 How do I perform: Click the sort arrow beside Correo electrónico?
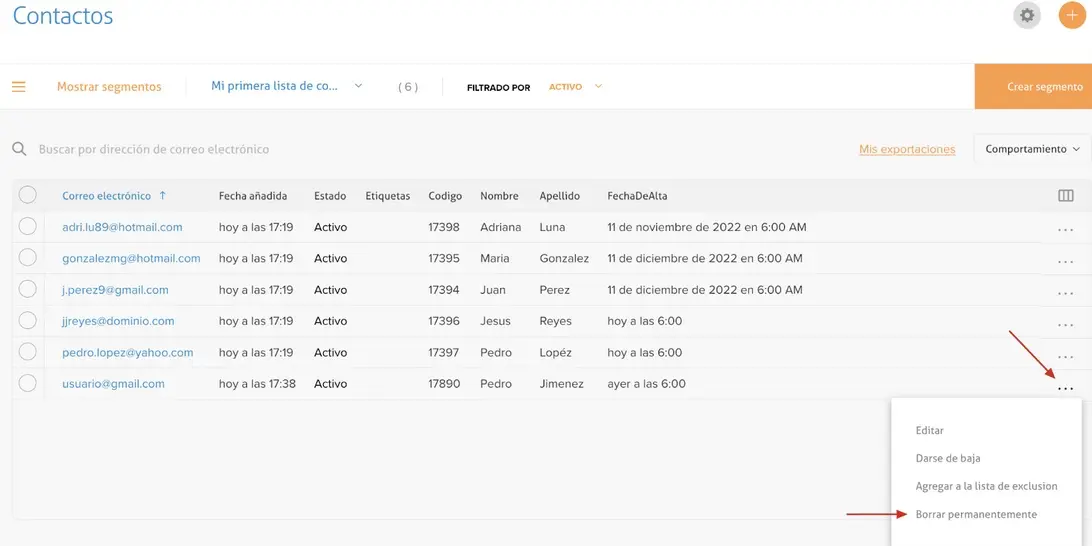pyautogui.click(x=162, y=196)
